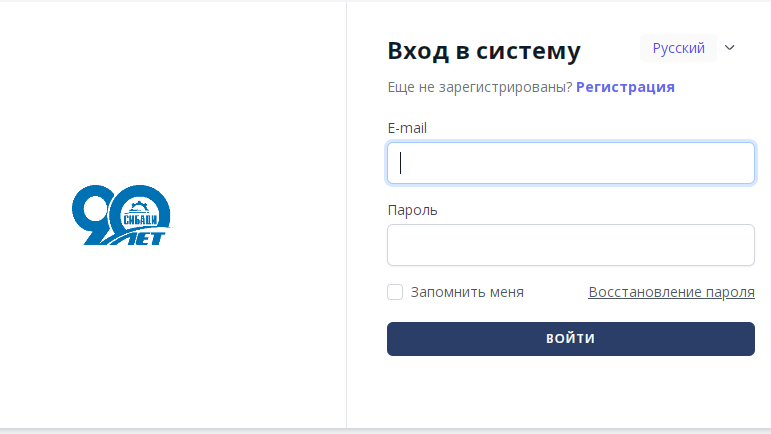This screenshot has width=771, height=434.
Task: Expand the language chevron arrow
Action: coord(730,48)
